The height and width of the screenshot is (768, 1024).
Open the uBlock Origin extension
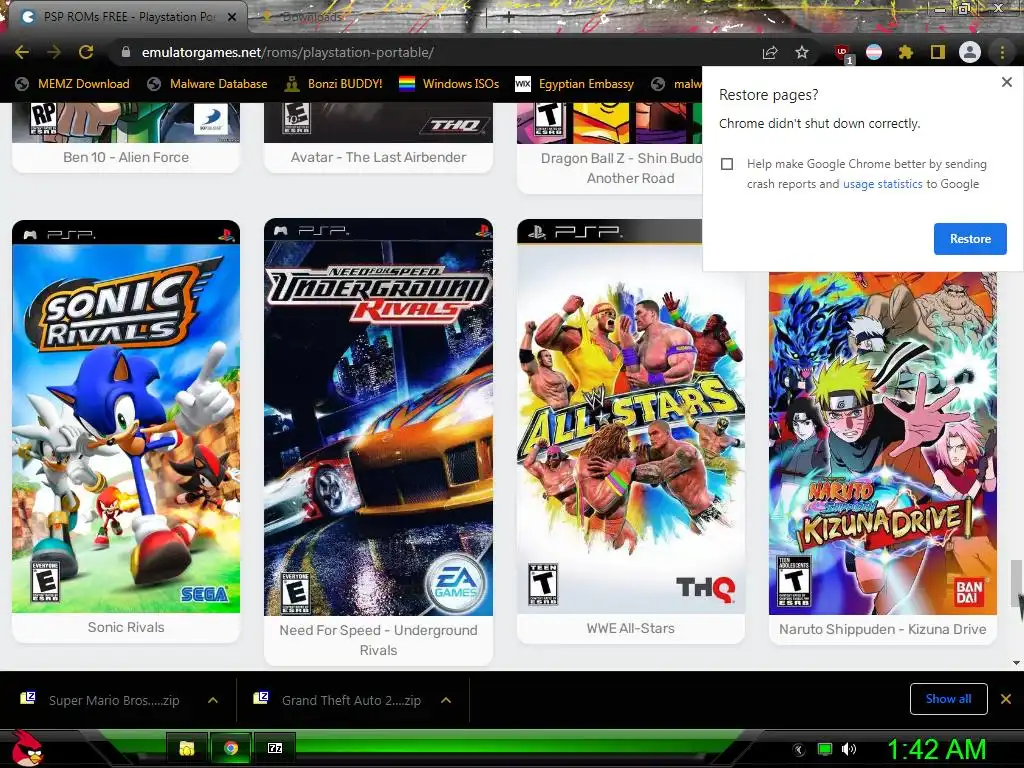click(x=842, y=53)
